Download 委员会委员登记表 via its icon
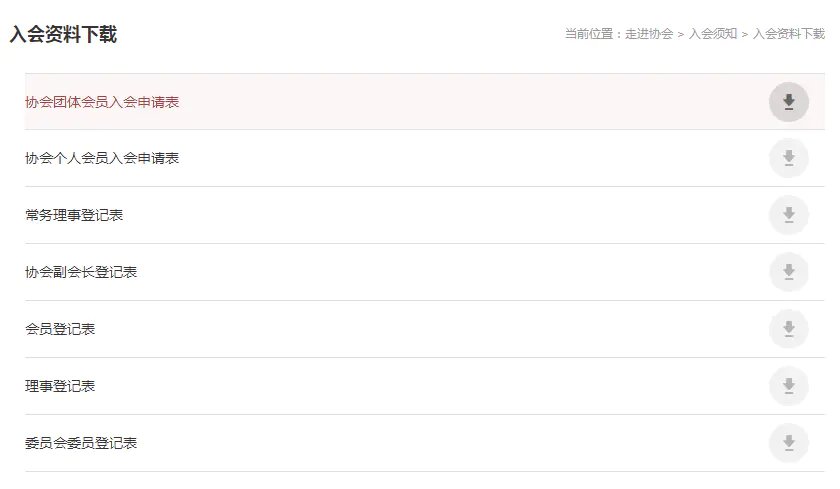The image size is (840, 489). pos(789,443)
